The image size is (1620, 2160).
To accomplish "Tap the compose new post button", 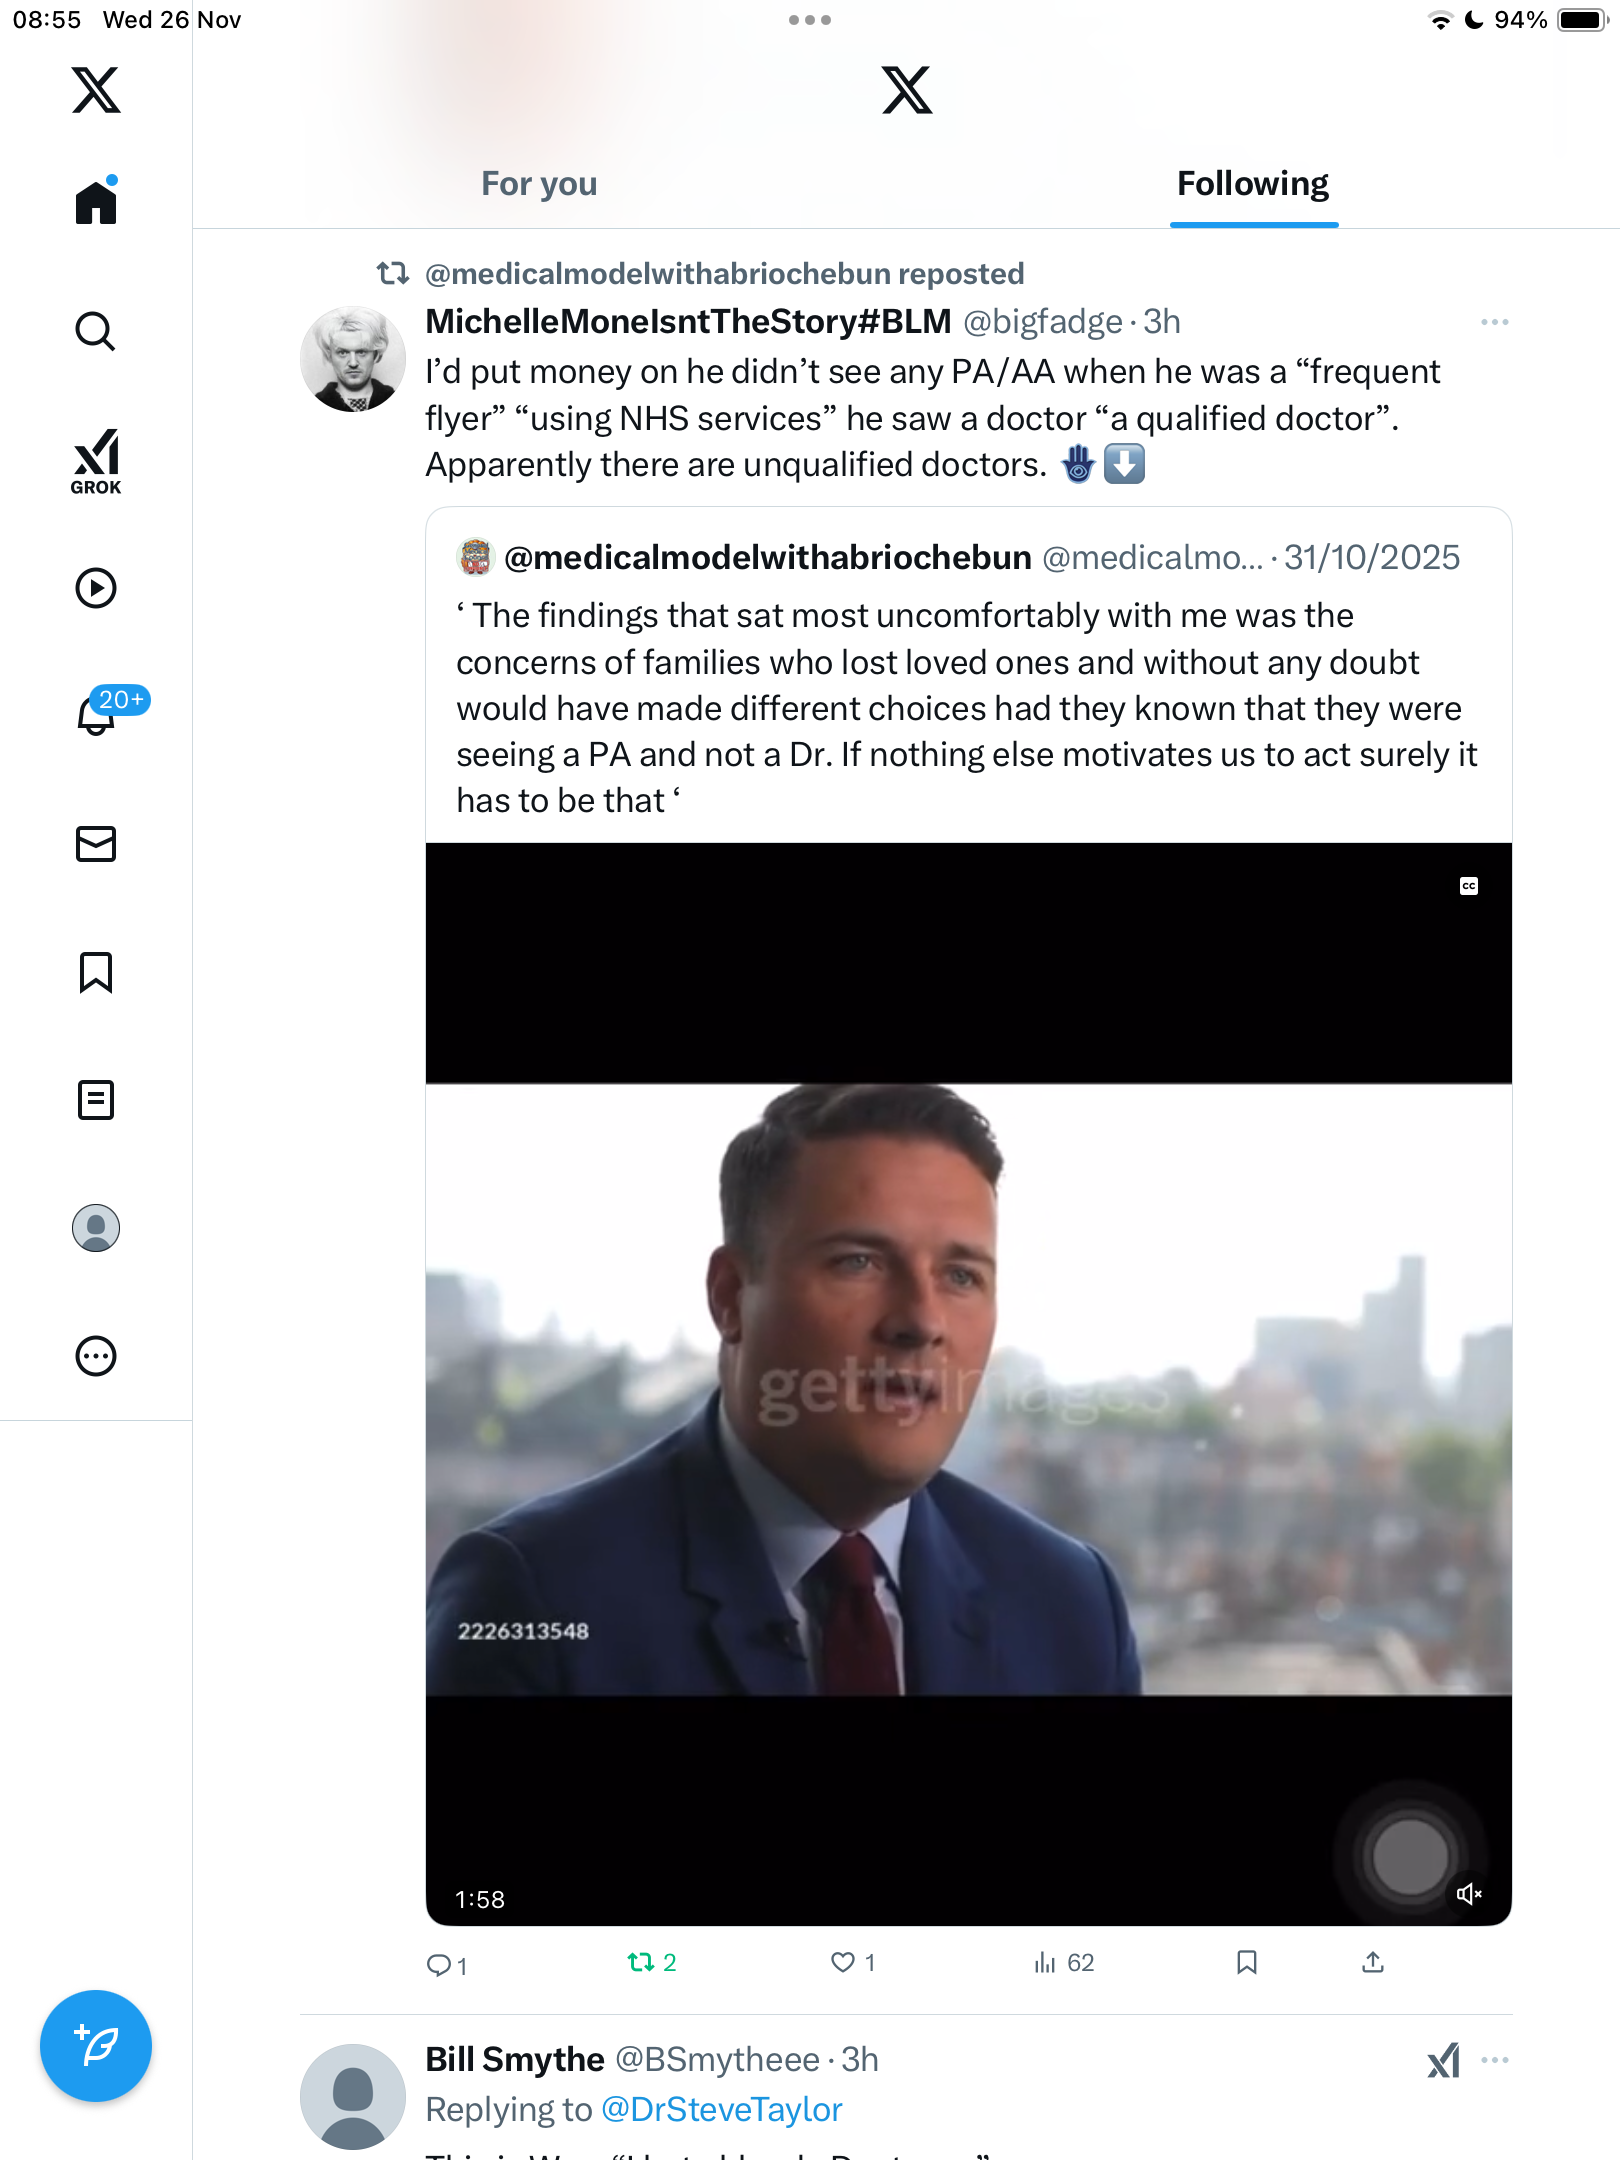I will 96,2046.
